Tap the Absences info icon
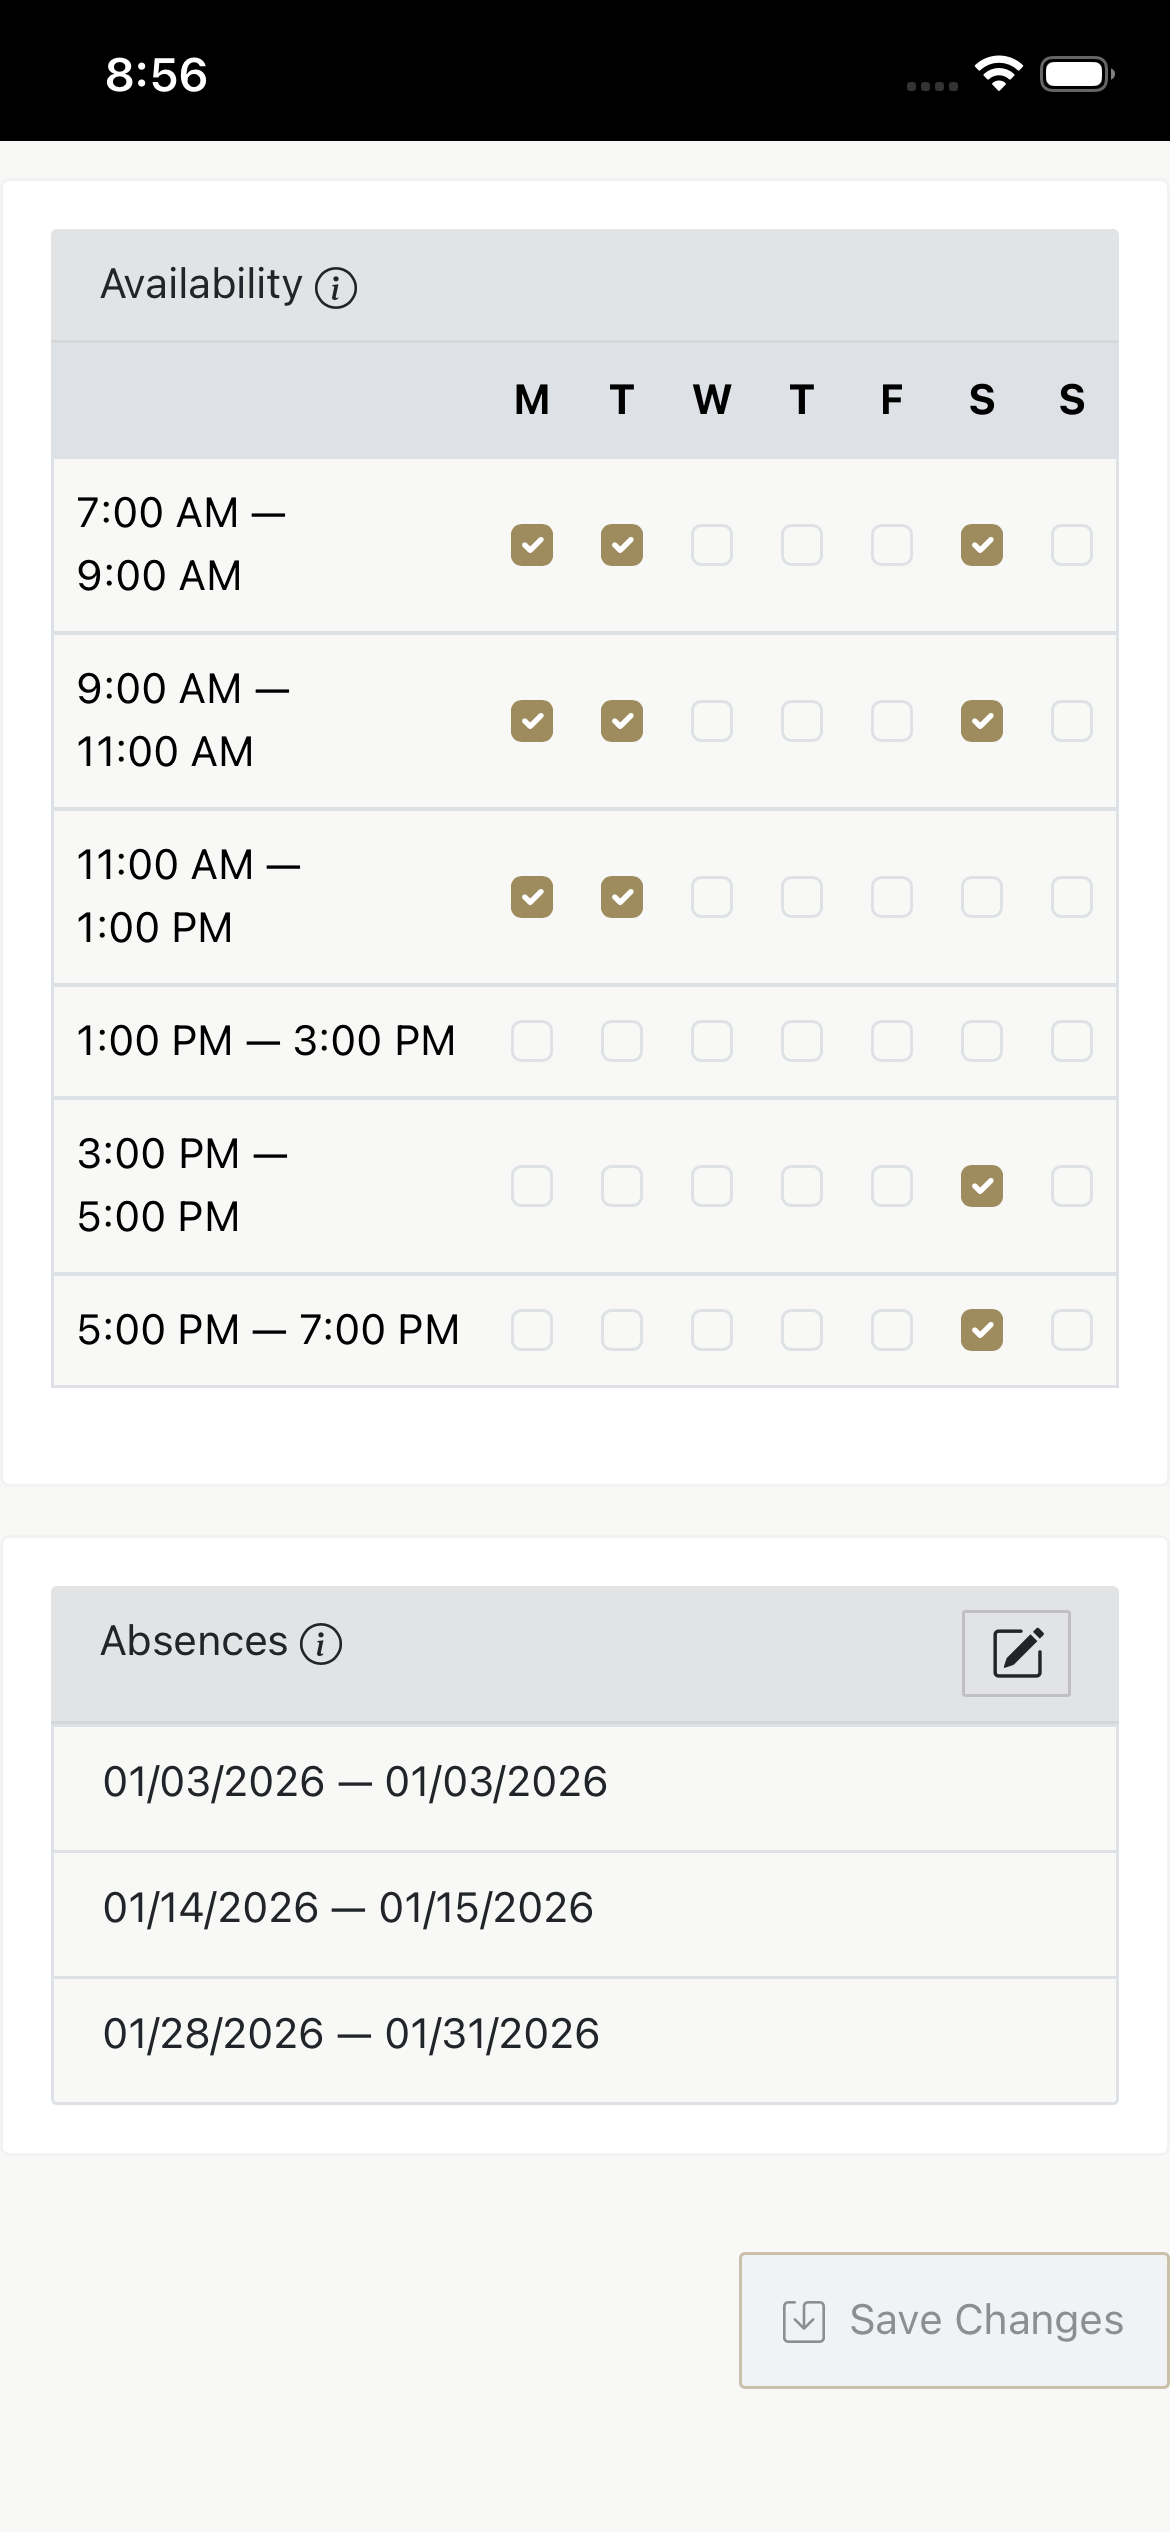 [x=321, y=1644]
